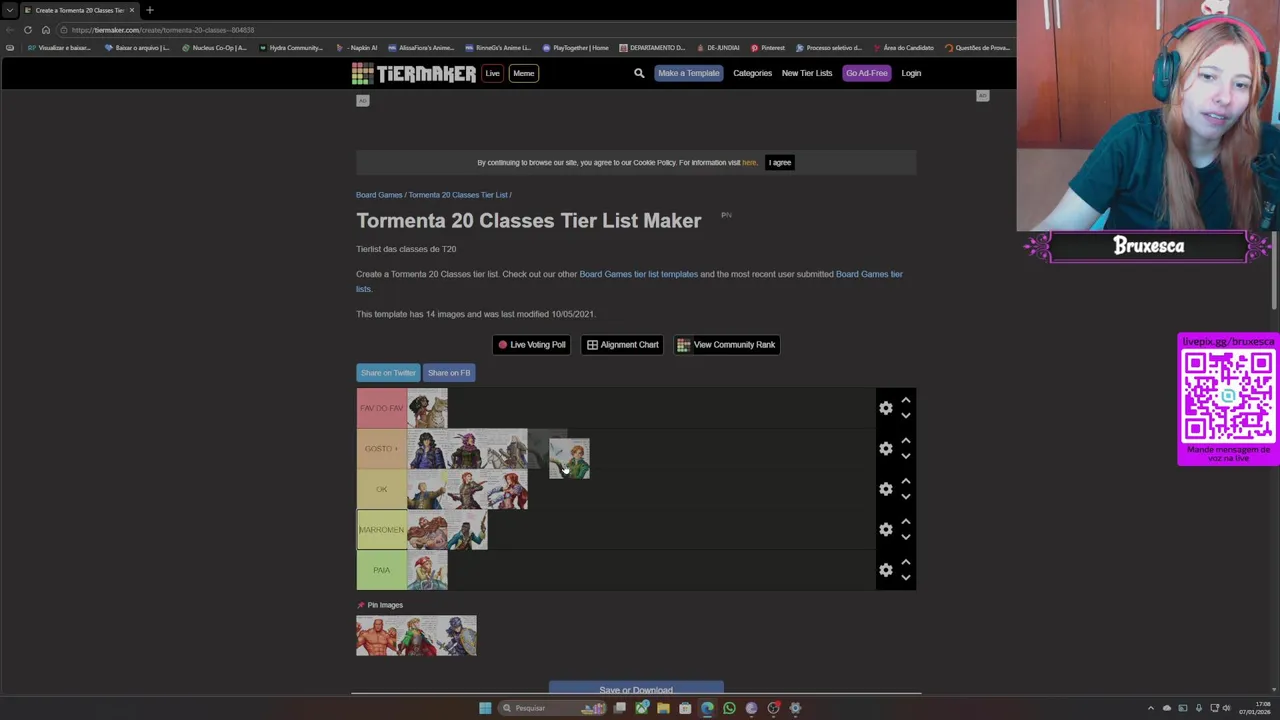The image size is (1280, 720).
Task: Open the Alignment Chart view
Action: [x=622, y=345]
